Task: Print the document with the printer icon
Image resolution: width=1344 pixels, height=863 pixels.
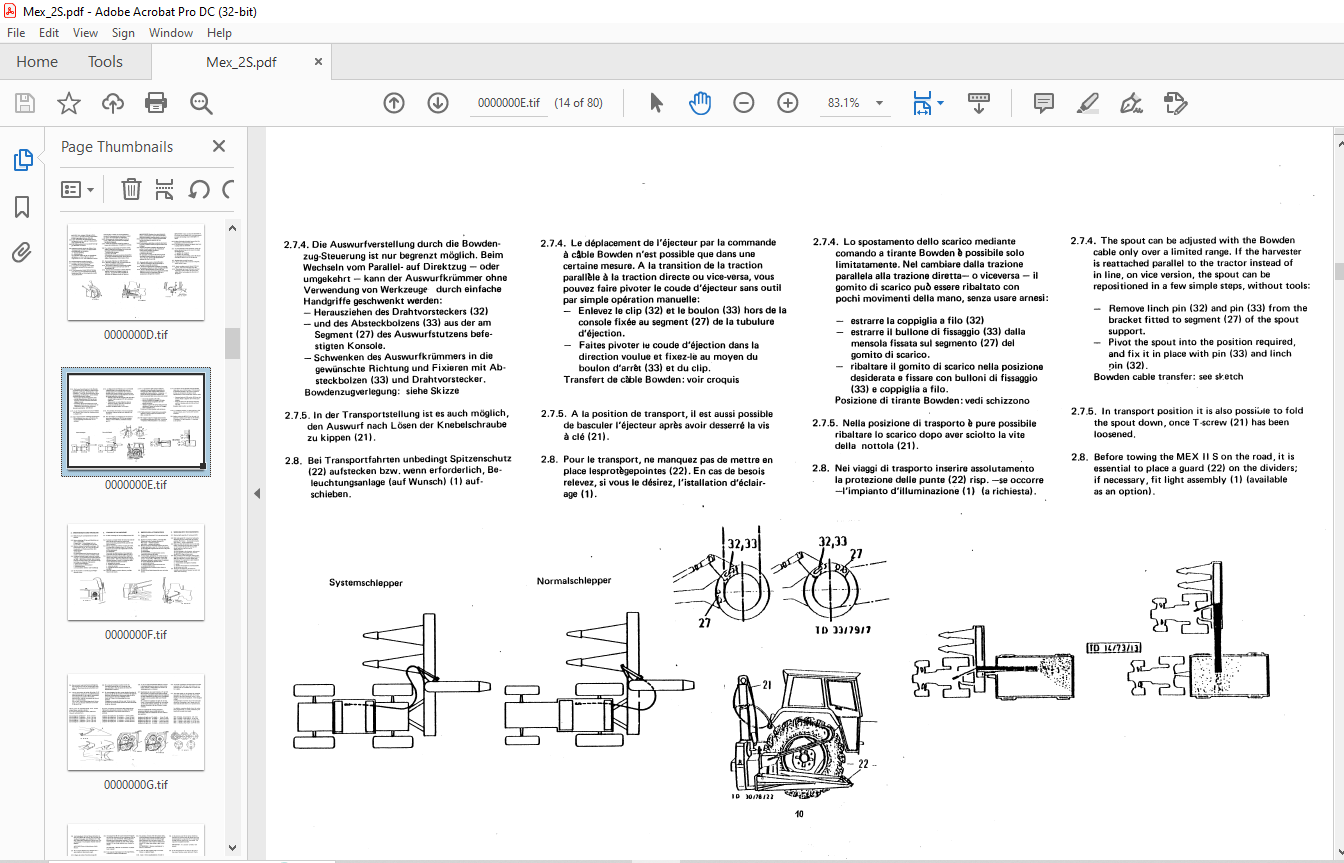Action: 156,103
